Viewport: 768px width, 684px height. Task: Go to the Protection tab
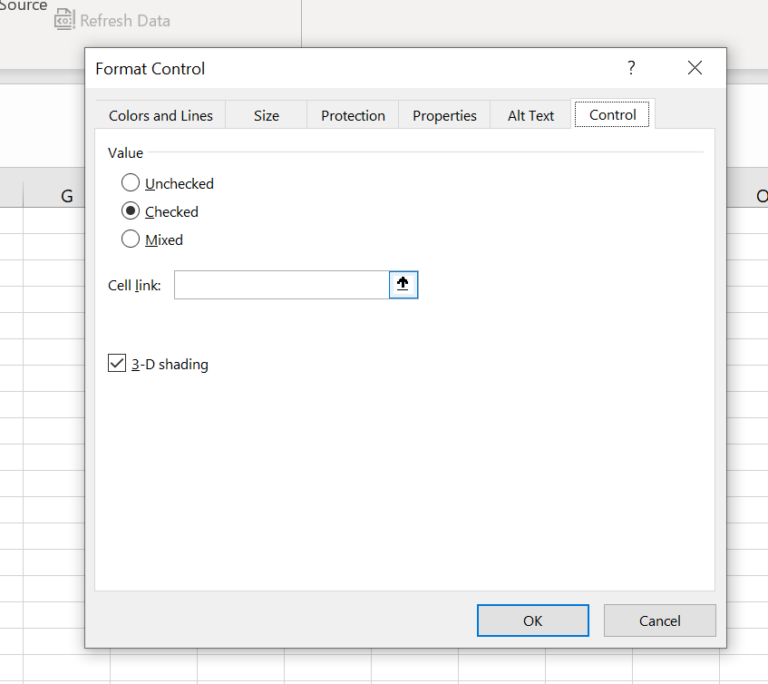tap(353, 116)
